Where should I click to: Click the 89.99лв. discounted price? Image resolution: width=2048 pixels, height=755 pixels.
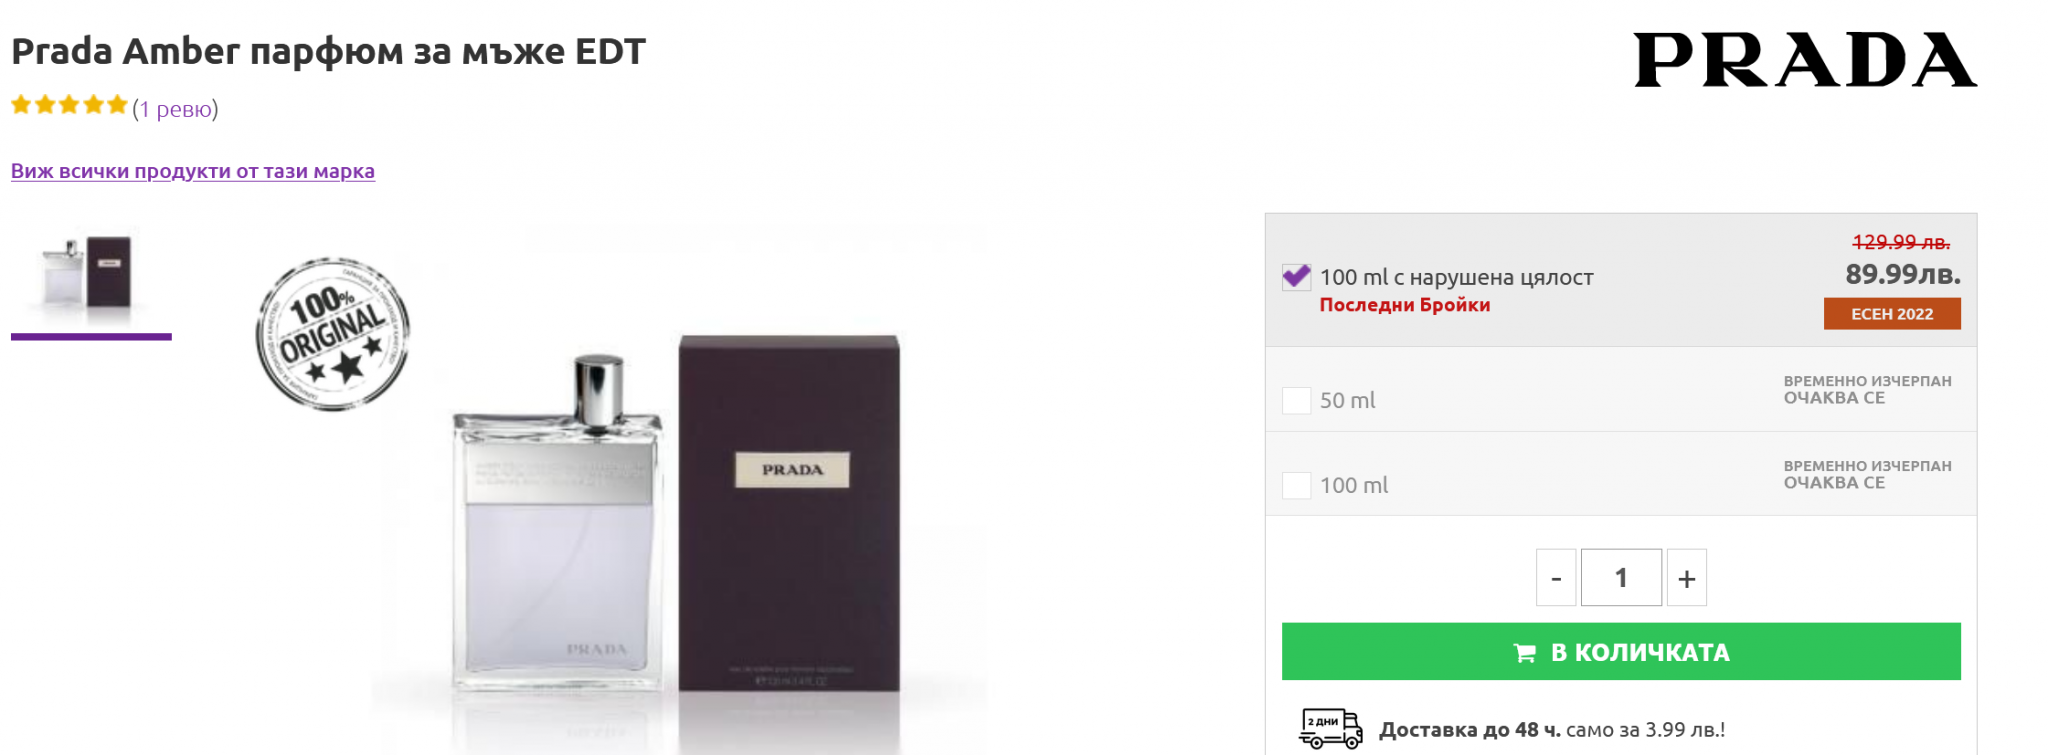1902,274
